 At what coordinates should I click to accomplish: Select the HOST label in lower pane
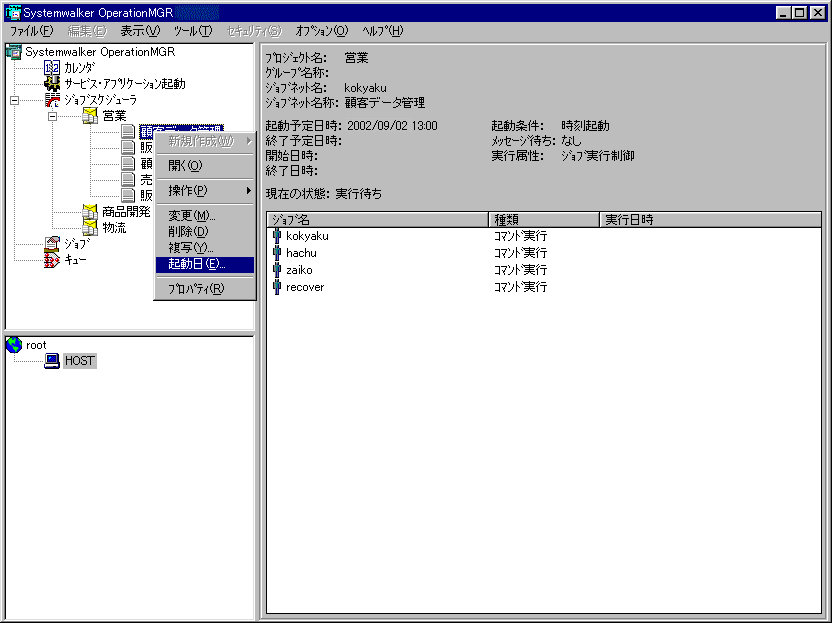(80, 361)
